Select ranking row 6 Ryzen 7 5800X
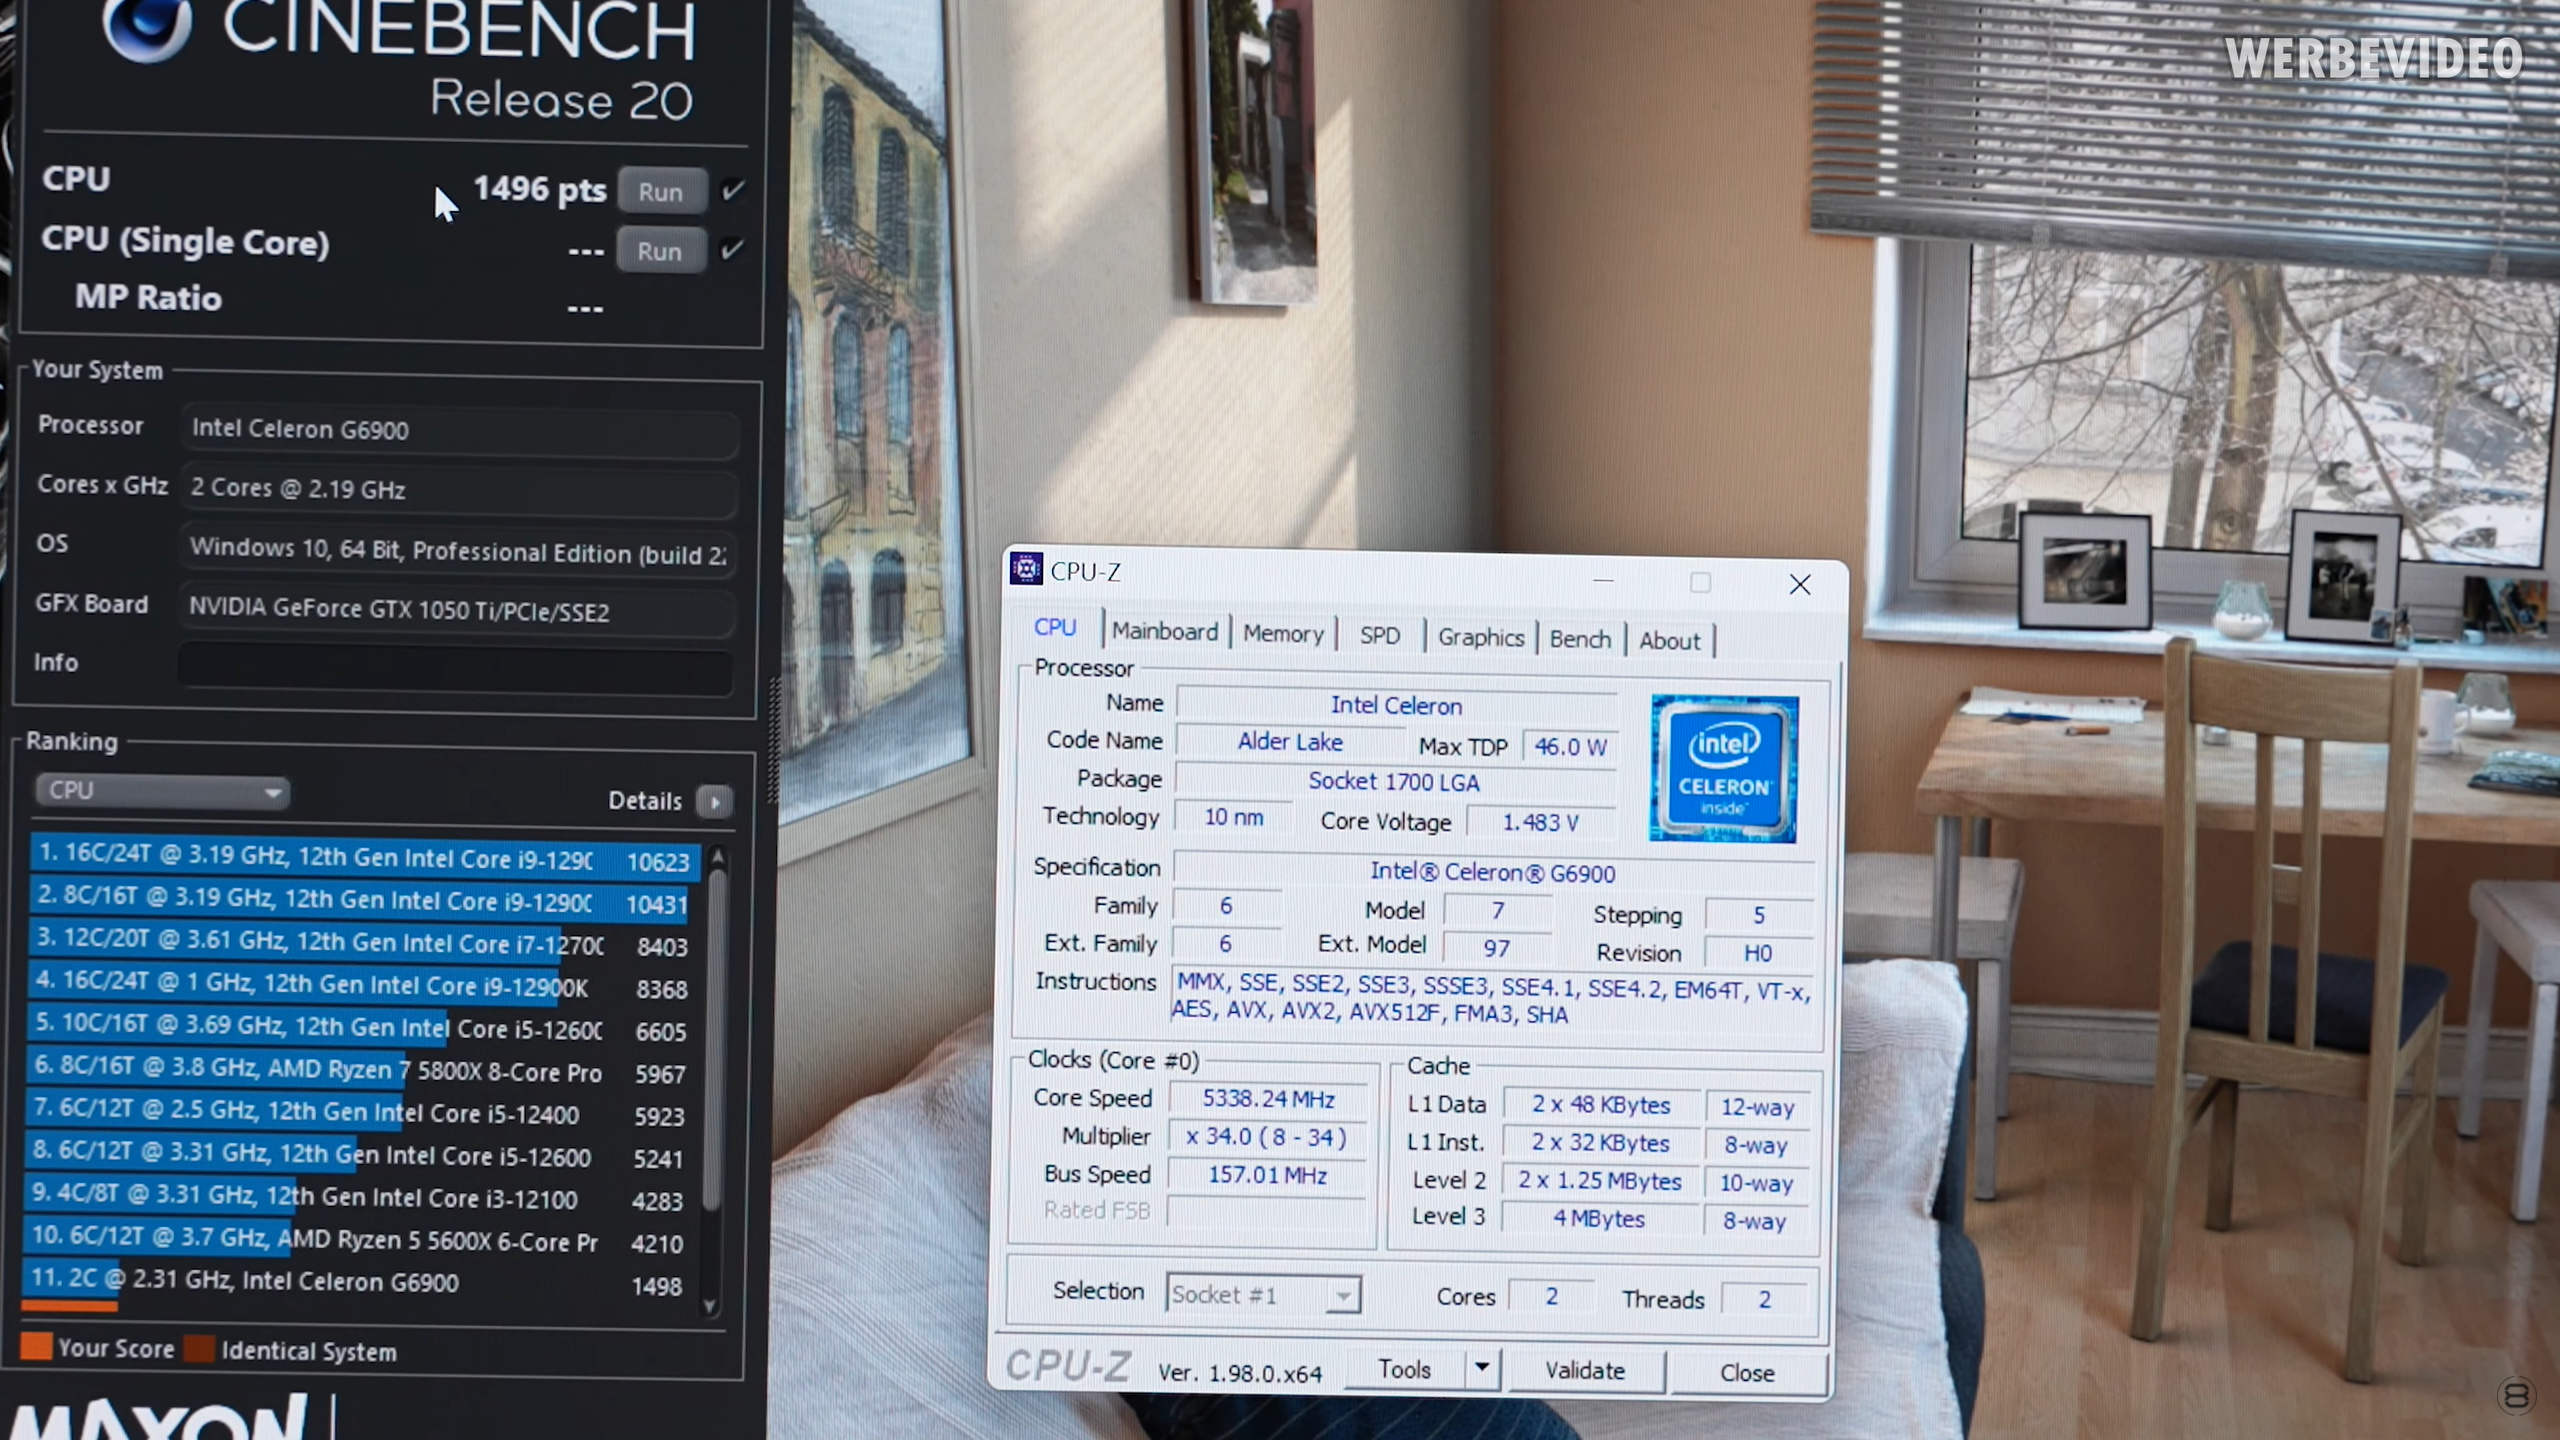This screenshot has width=2560, height=1440. [359, 1070]
